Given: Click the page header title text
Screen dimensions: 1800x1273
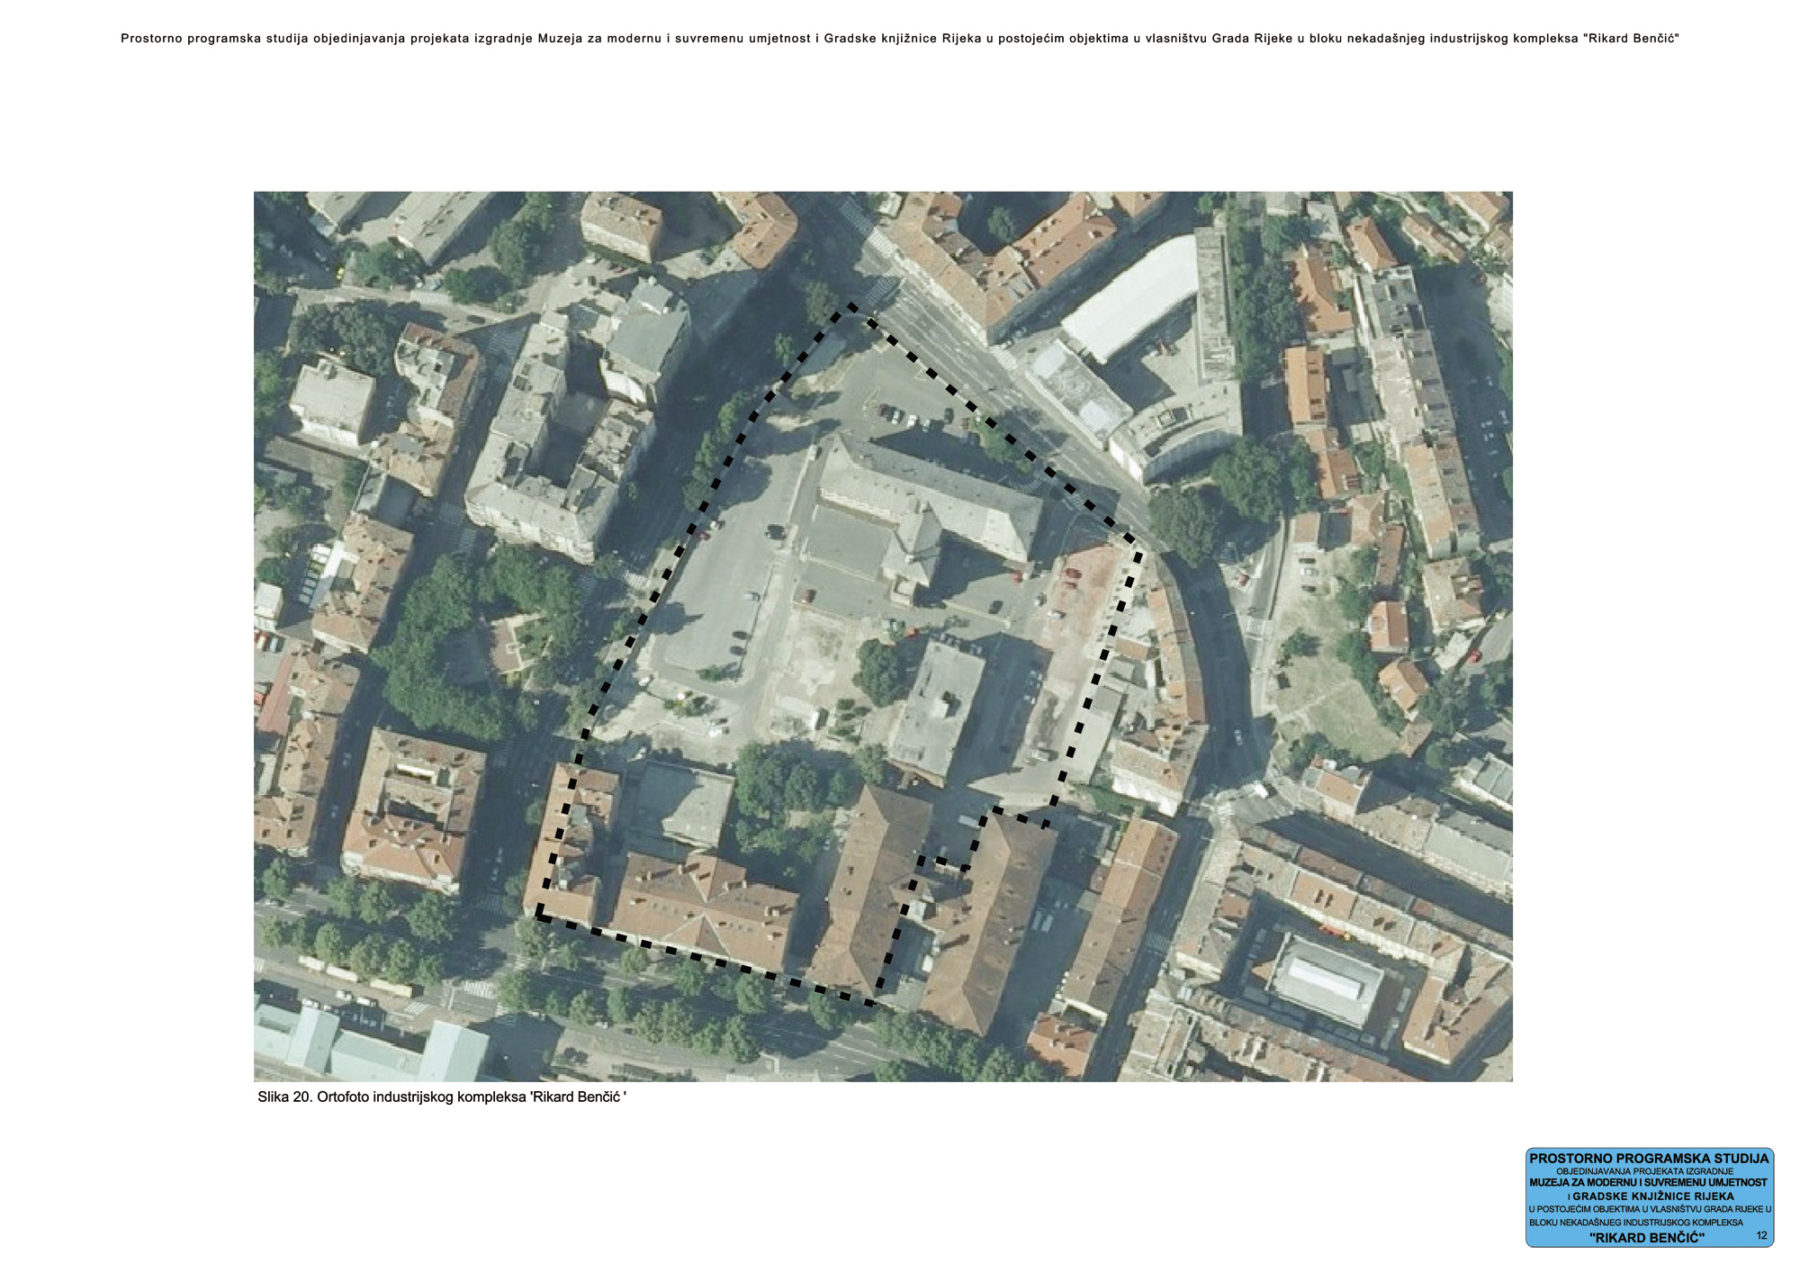Looking at the screenshot, I should [898, 39].
